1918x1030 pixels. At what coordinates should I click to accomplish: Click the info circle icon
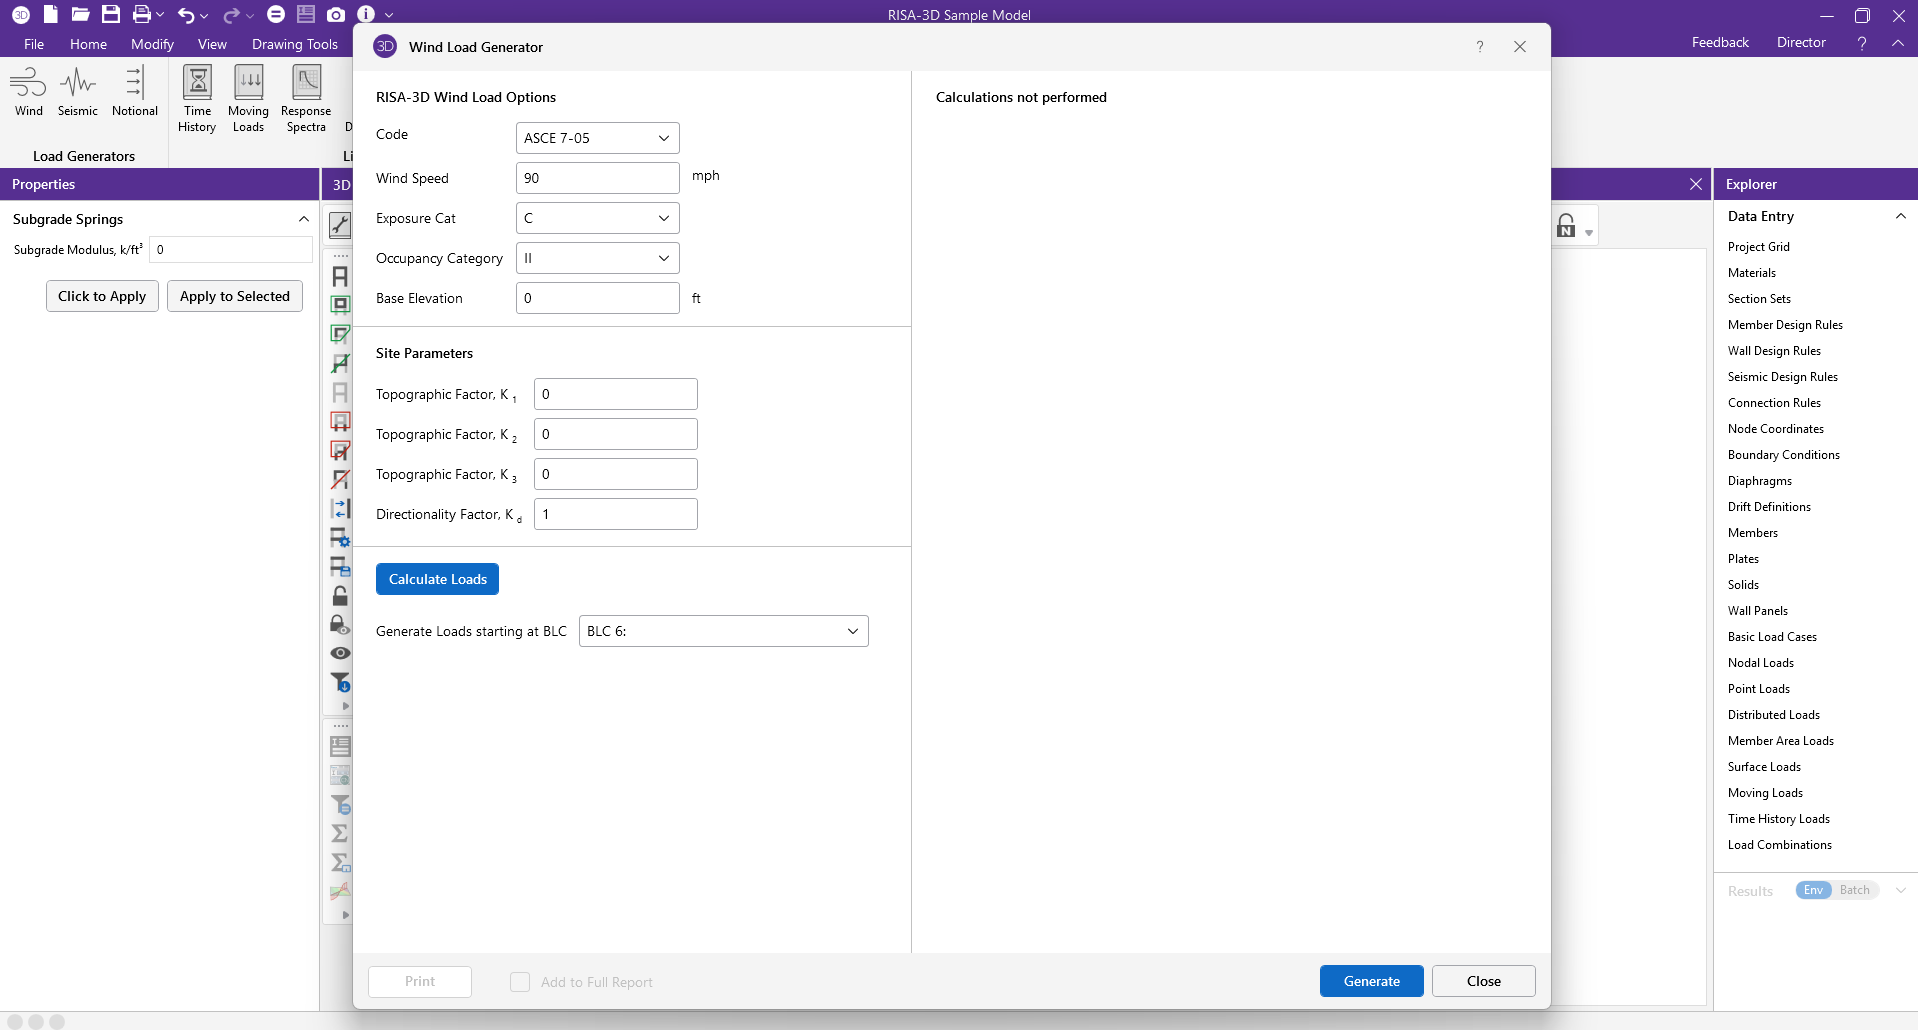366,14
